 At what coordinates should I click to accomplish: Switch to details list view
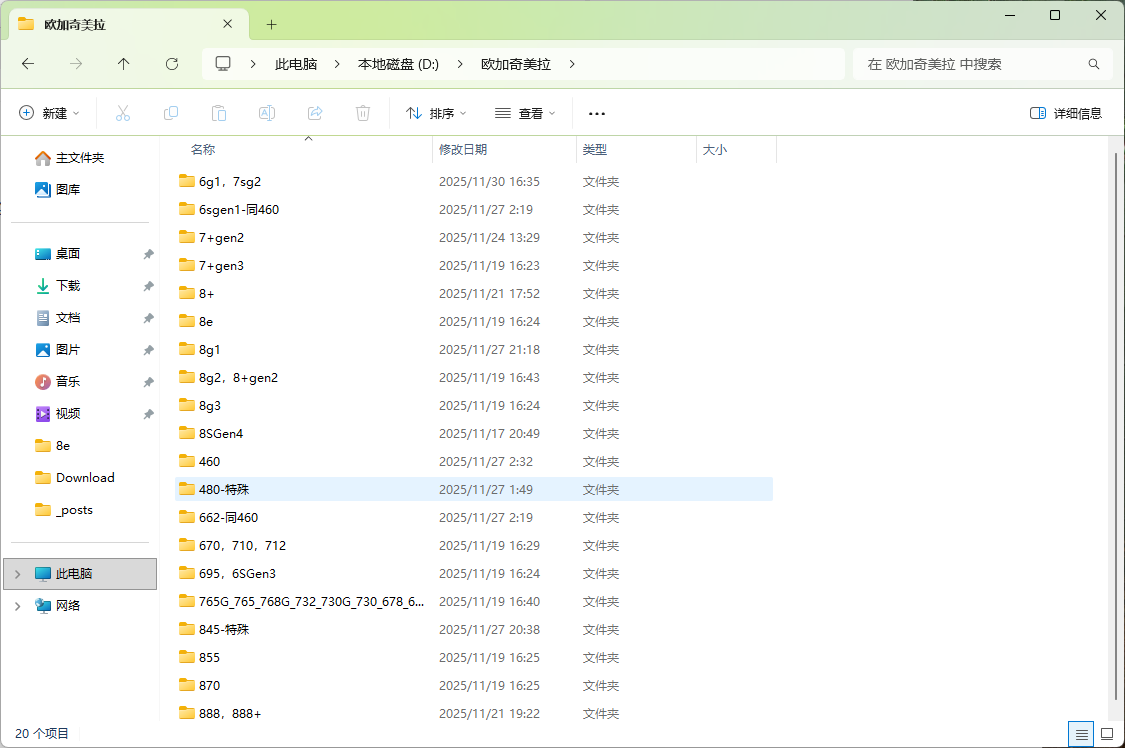pyautogui.click(x=1081, y=734)
